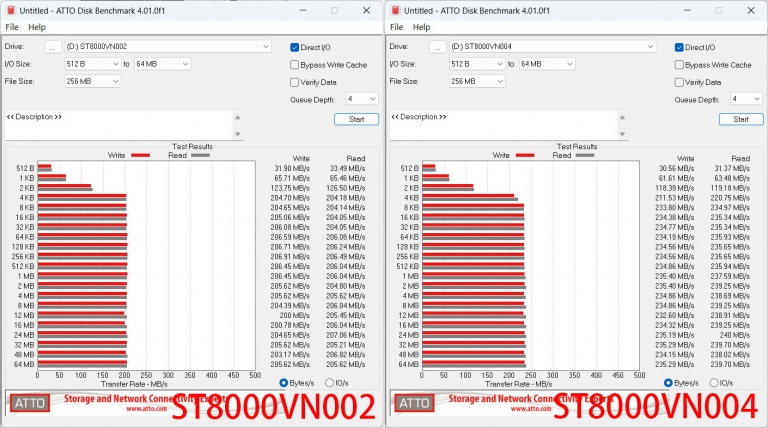Screen dimensions: 768x428
Task: Click description scroll up arrow in ST8000VN002 window
Action: (x=238, y=117)
